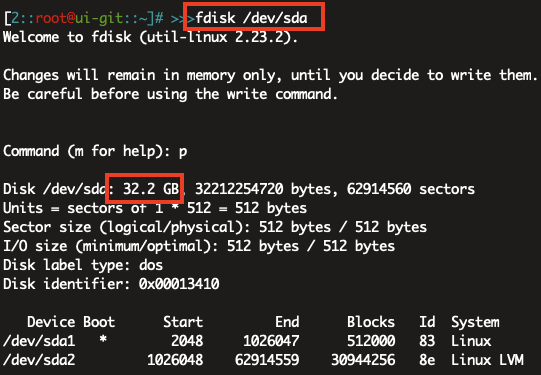Image resolution: width=541 pixels, height=375 pixels.
Task: Click the 30944256 blocks value
Action: [x=363, y=360]
